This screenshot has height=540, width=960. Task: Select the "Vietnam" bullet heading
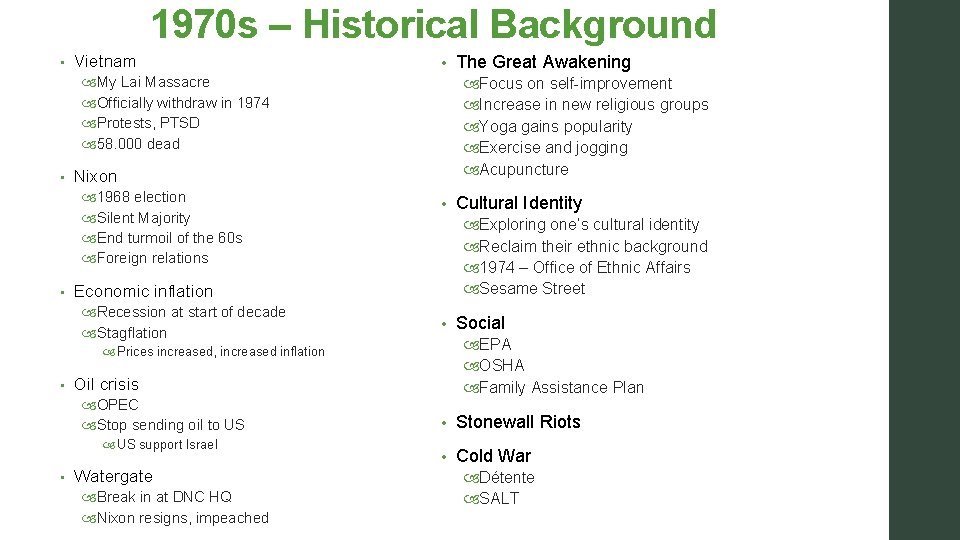pos(105,61)
